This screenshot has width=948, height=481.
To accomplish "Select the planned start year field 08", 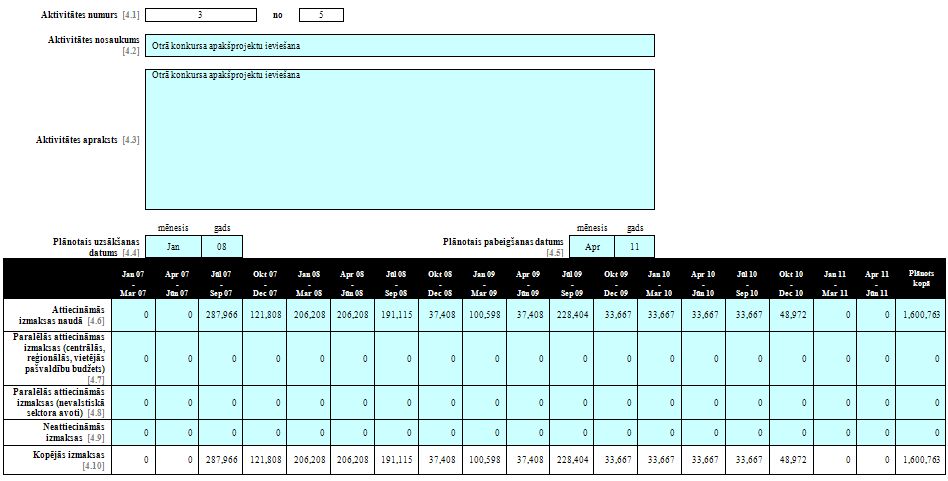I will pyautogui.click(x=222, y=247).
